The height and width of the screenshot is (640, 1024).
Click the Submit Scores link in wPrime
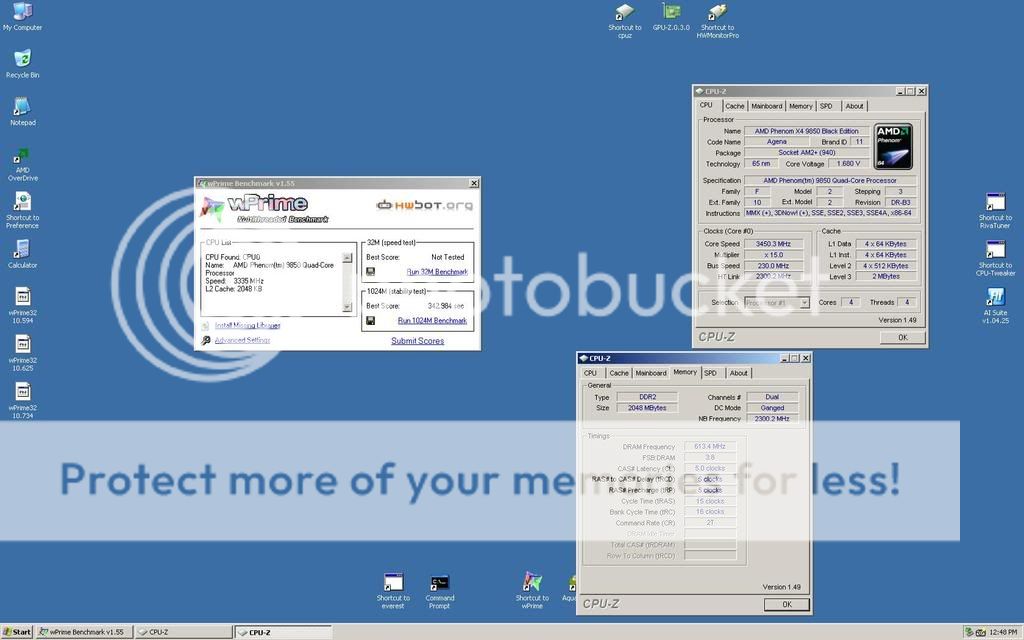pyautogui.click(x=417, y=341)
